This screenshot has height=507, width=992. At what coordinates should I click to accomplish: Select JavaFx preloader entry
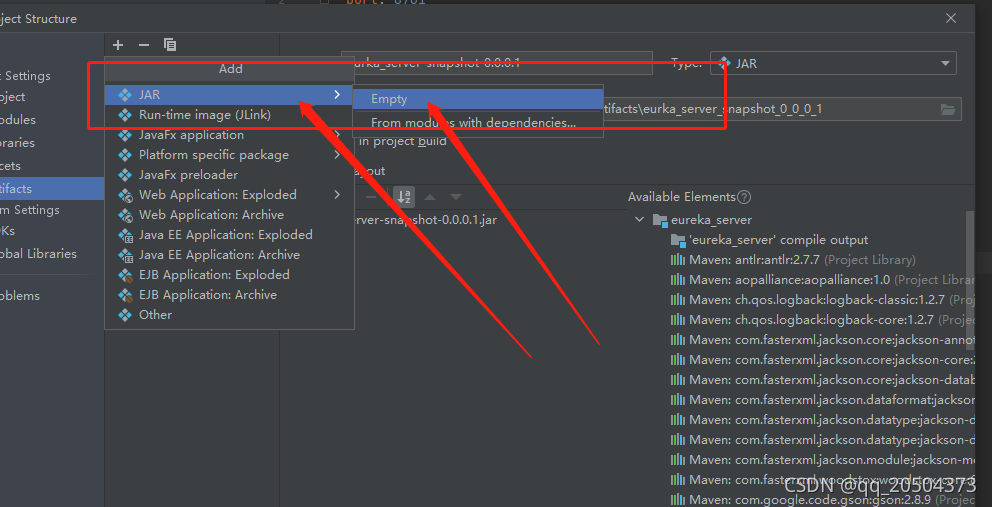(x=229, y=175)
